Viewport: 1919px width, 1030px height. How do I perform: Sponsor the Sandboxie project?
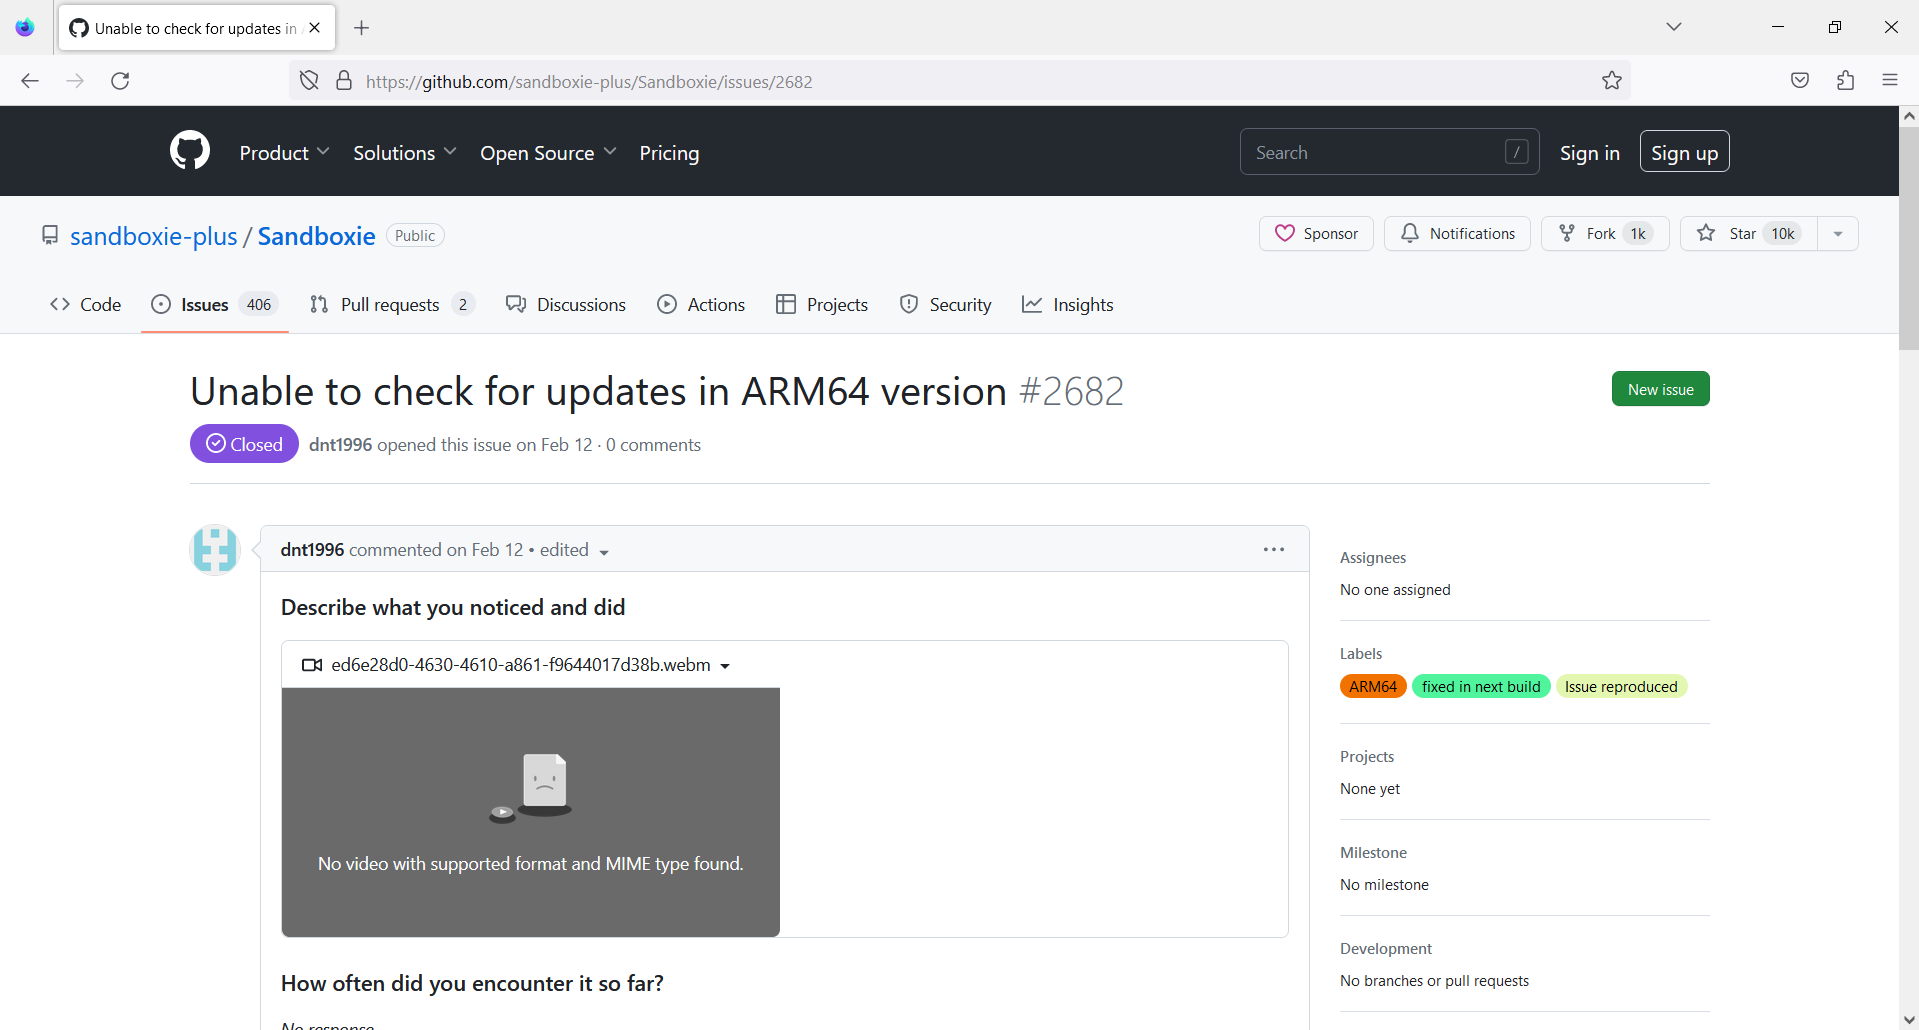(x=1316, y=234)
